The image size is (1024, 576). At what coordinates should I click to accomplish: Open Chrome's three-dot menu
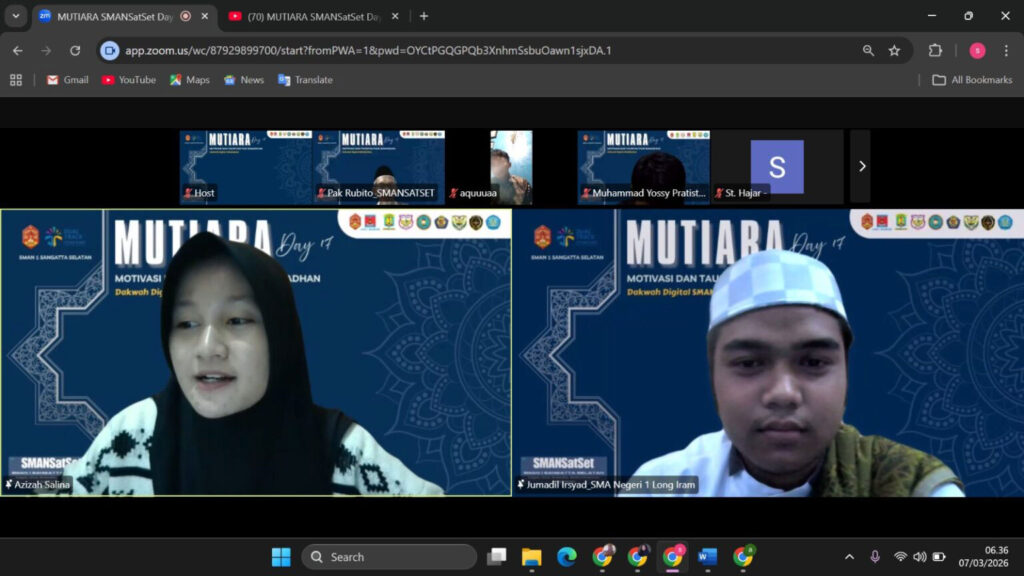(1008, 48)
